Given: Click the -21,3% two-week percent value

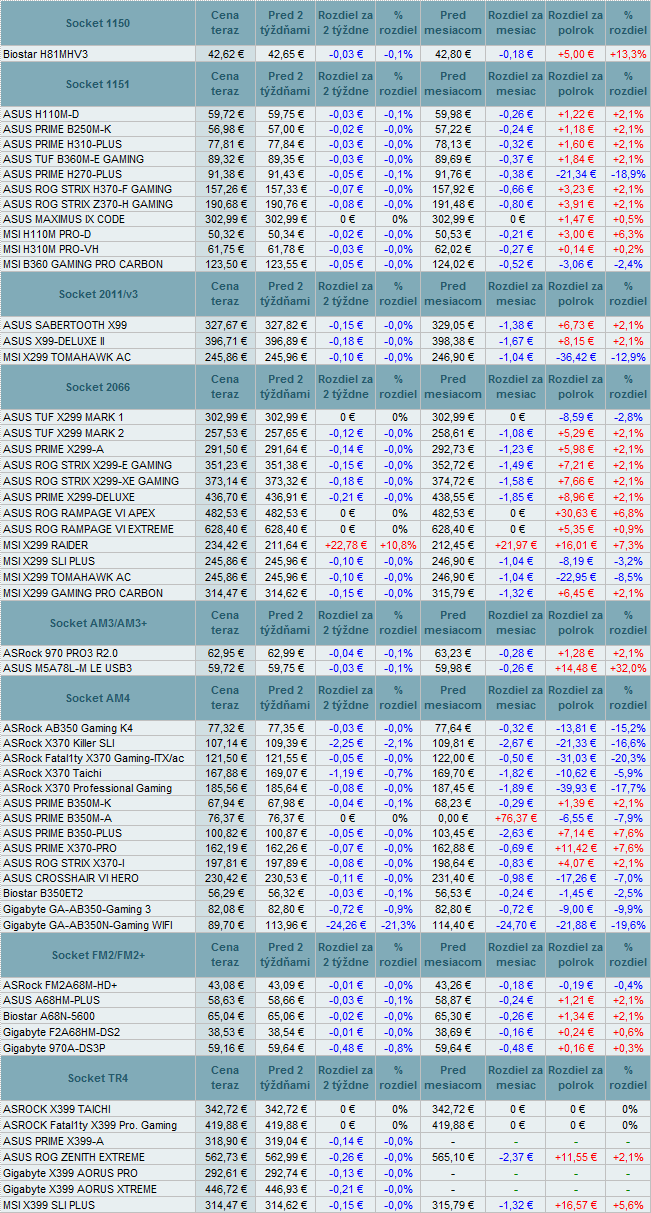Looking at the screenshot, I should pos(398,925).
